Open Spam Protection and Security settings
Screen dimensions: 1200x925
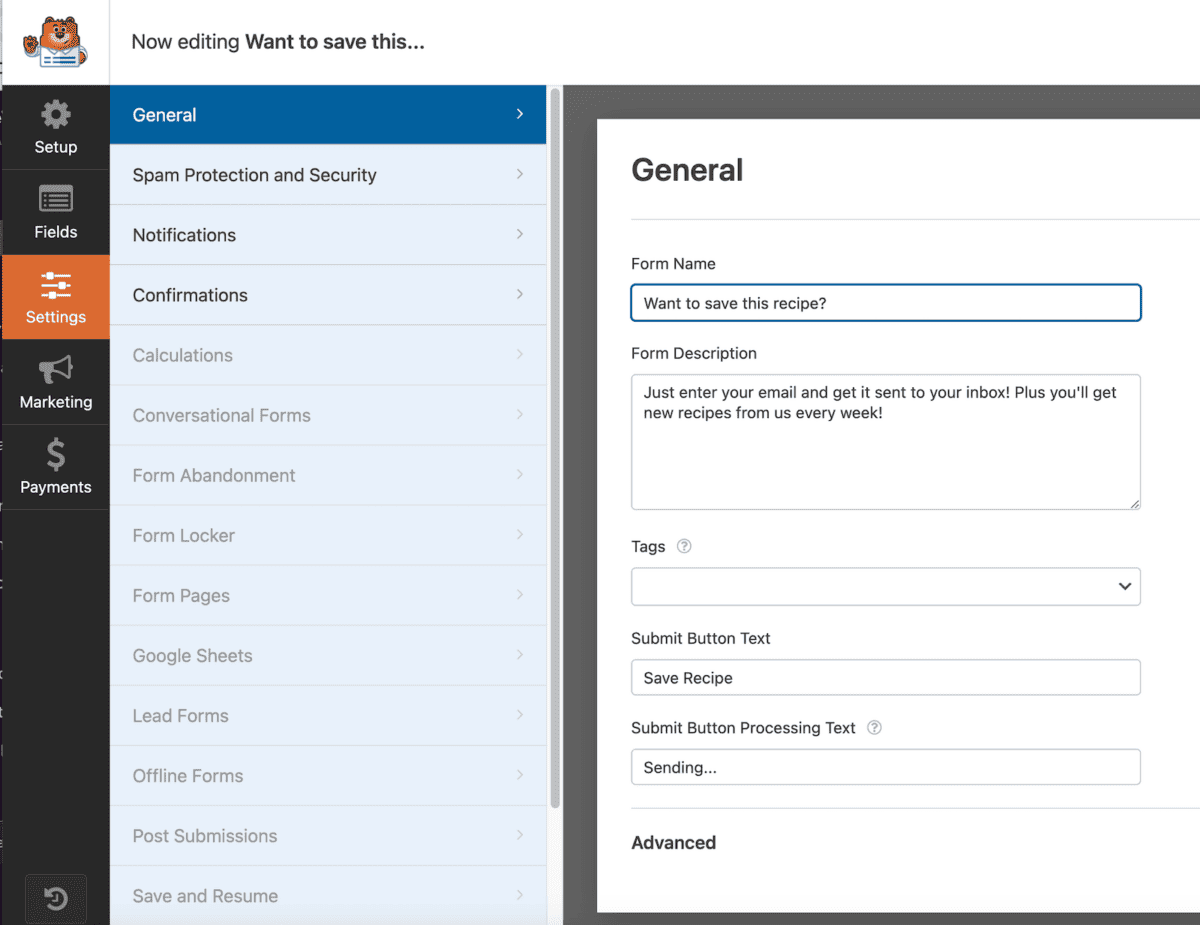click(x=328, y=175)
